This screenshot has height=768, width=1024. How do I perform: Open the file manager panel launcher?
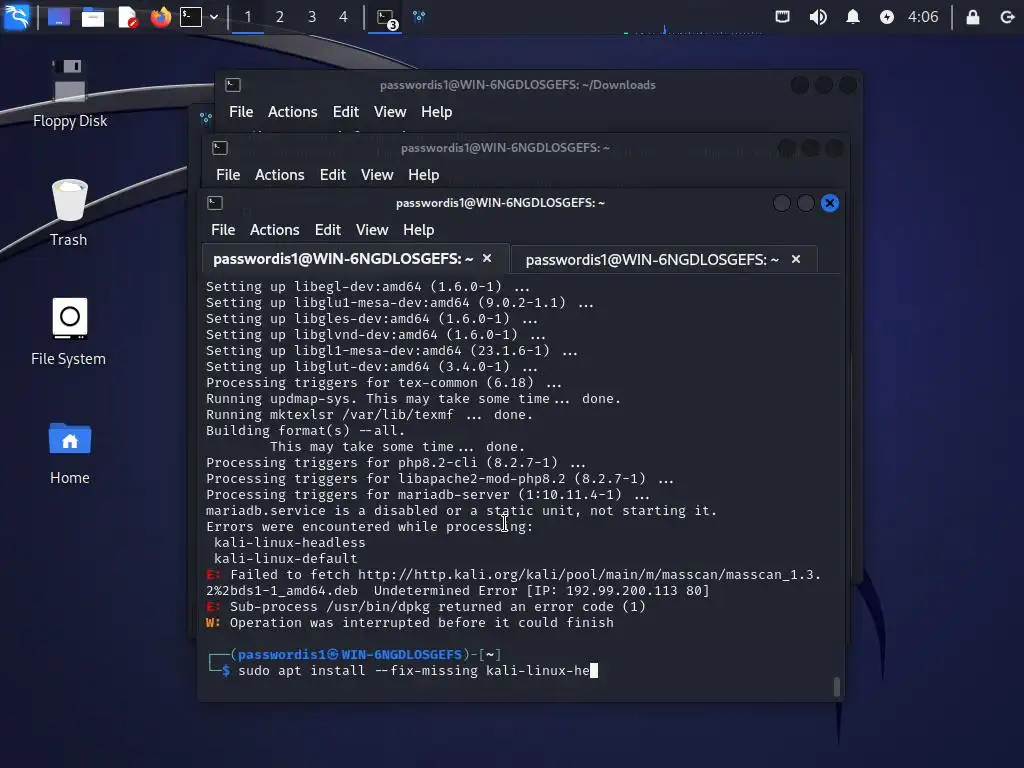pos(93,17)
